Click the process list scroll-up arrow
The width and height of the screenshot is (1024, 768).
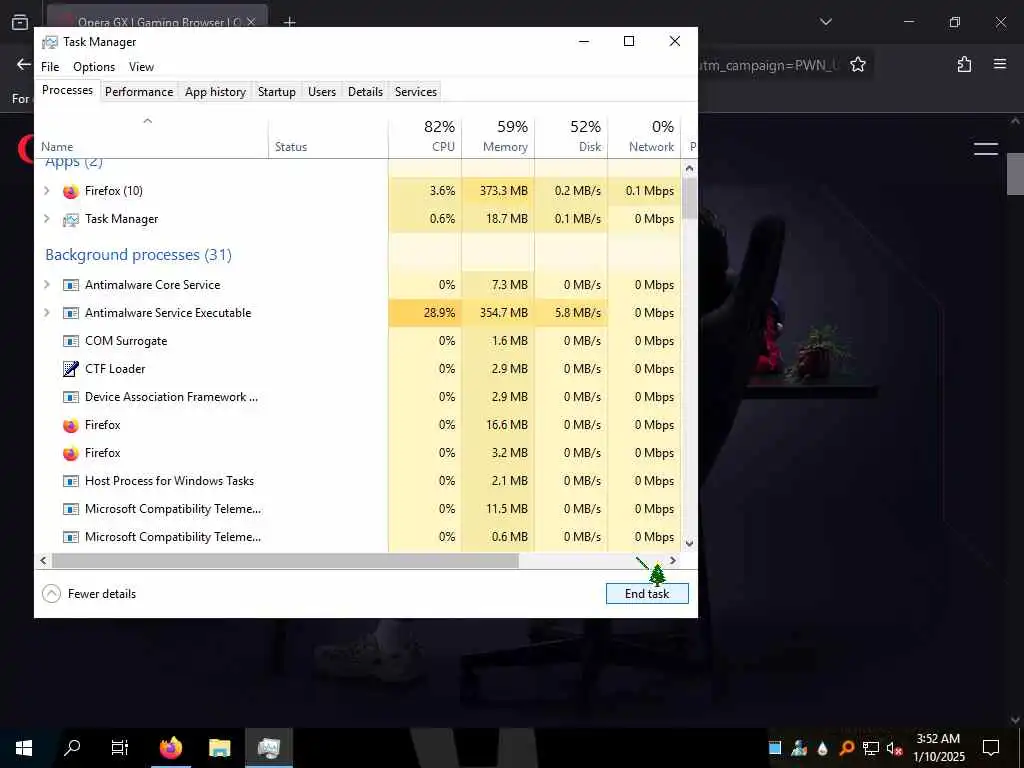click(689, 168)
